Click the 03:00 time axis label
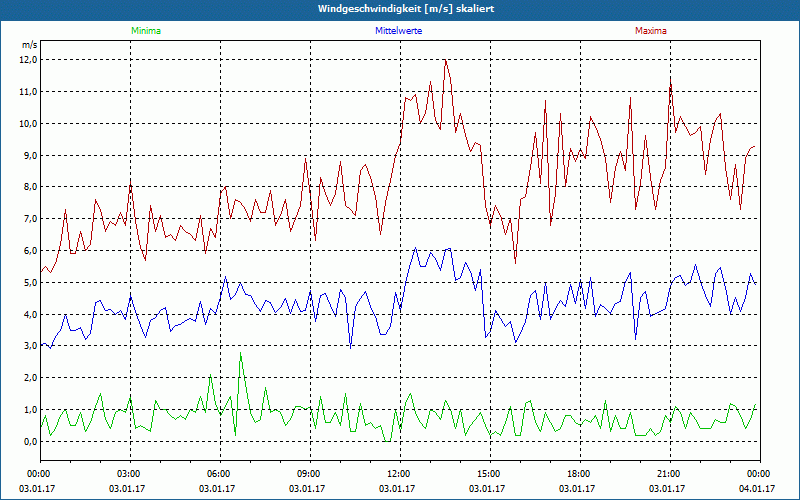Screen dimensions: 800x500 point(130,474)
